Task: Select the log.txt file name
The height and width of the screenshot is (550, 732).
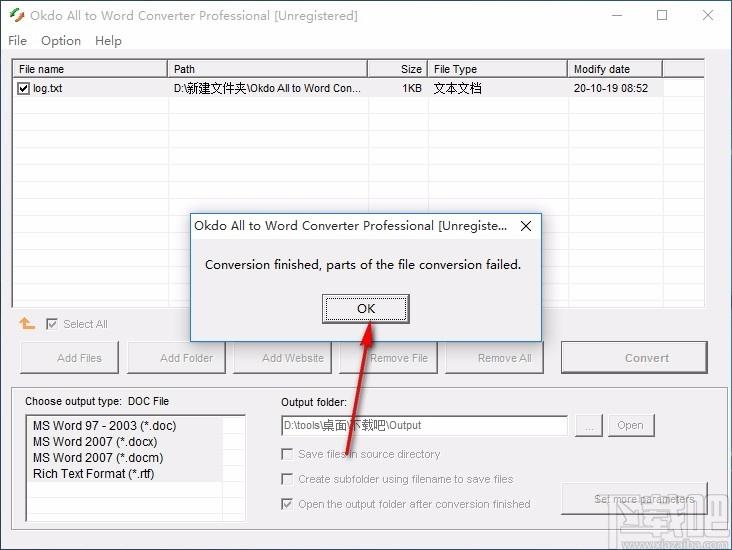Action: click(x=48, y=88)
